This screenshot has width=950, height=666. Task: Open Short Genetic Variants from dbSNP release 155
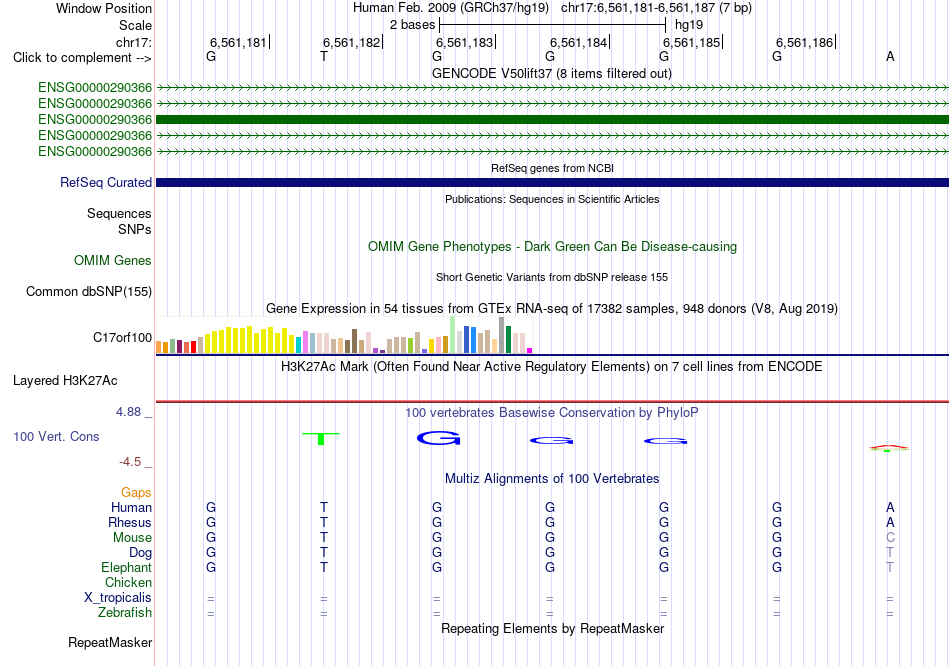tap(552, 278)
